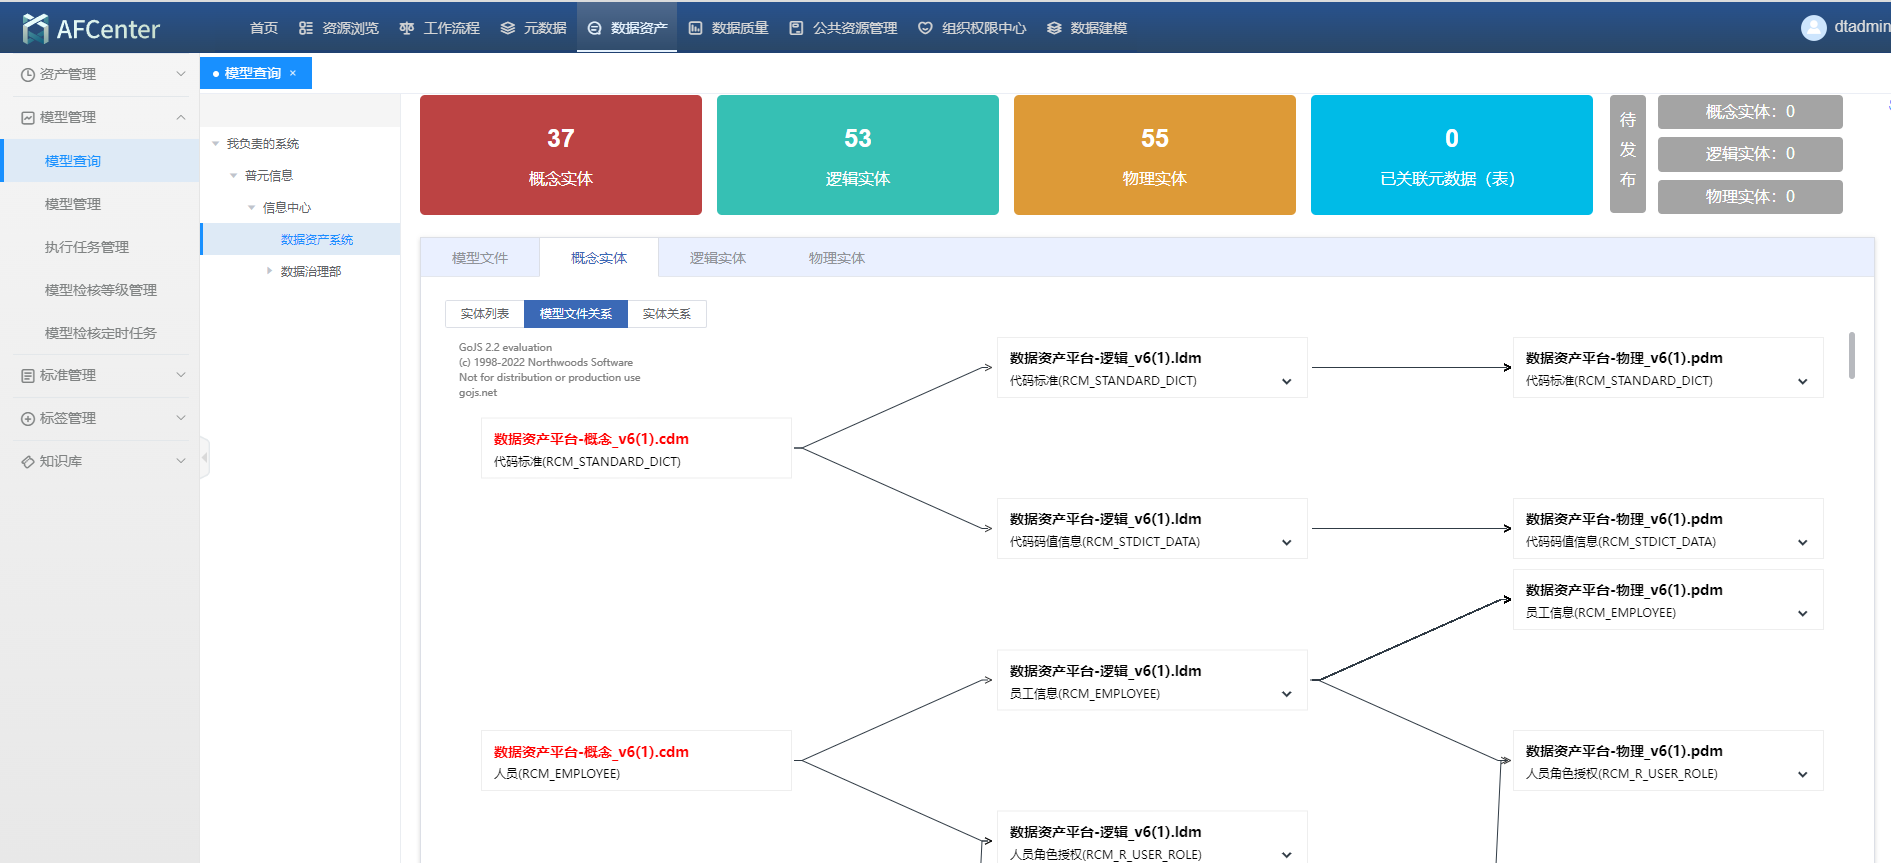Expand pdm node 员工信息(RCM_EMPLOYEE) chevron
Screen dimensions: 1891x863
[1803, 614]
